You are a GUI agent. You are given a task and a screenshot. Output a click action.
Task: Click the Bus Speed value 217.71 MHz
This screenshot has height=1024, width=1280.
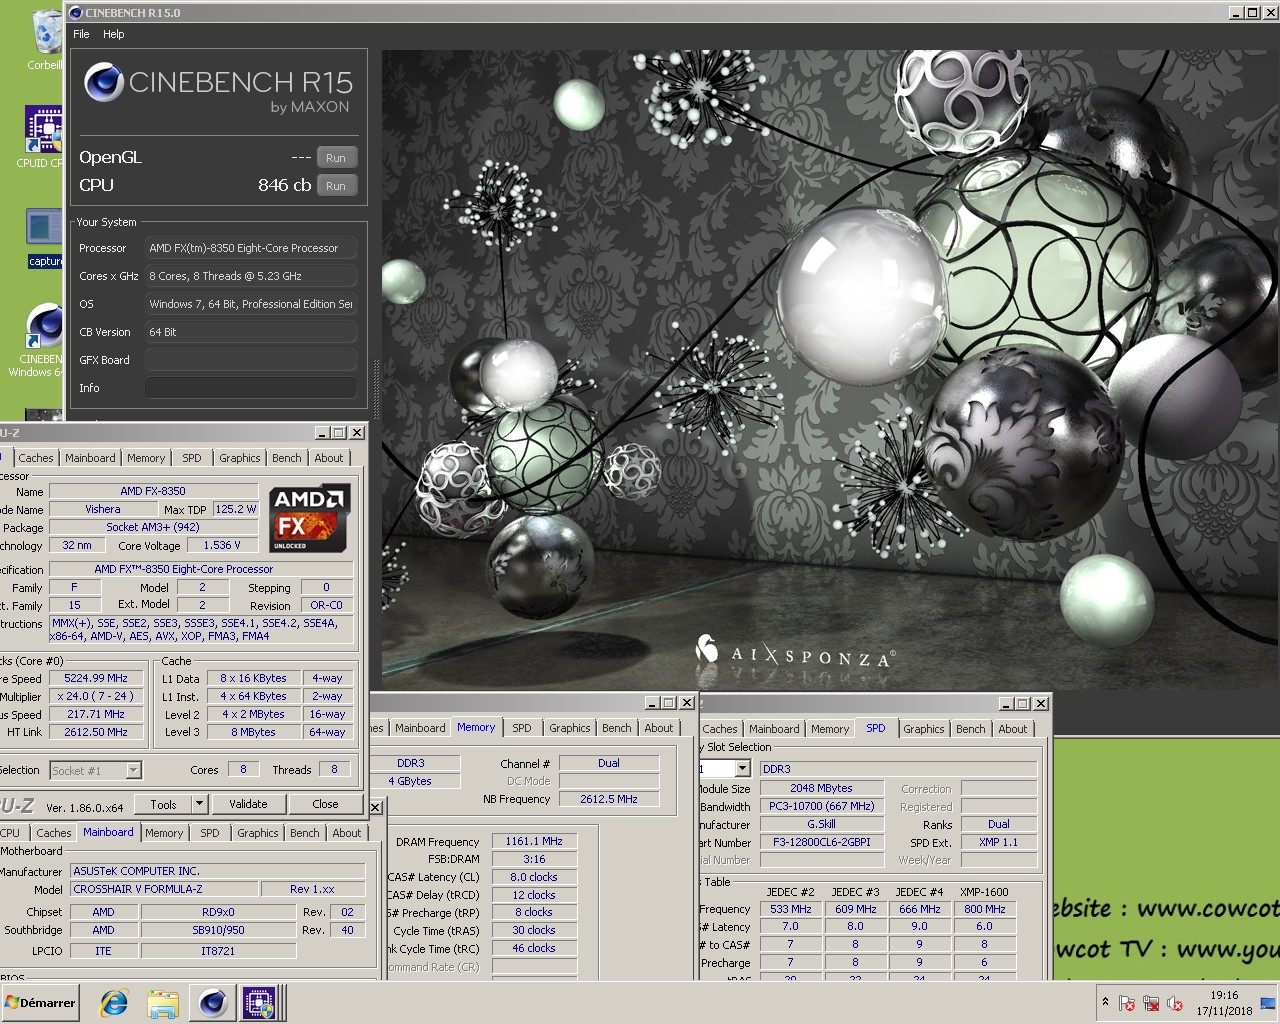[96, 714]
